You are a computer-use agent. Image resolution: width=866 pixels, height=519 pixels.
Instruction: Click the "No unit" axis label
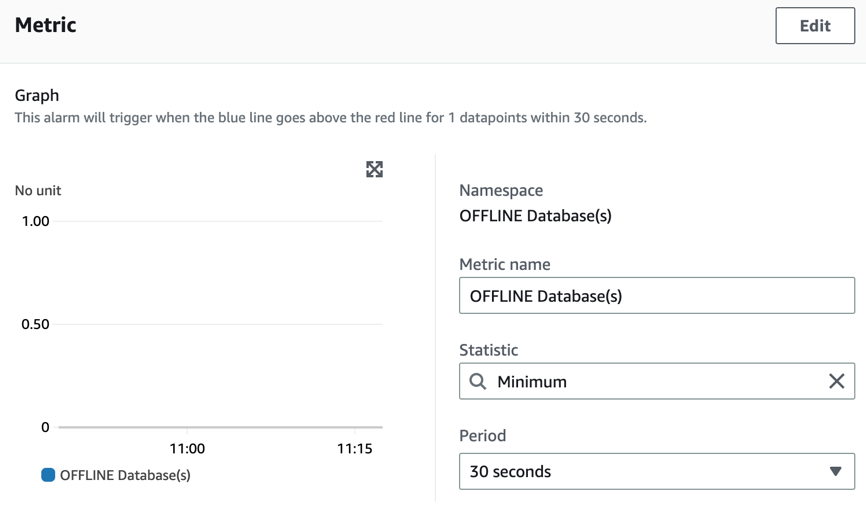(x=38, y=190)
